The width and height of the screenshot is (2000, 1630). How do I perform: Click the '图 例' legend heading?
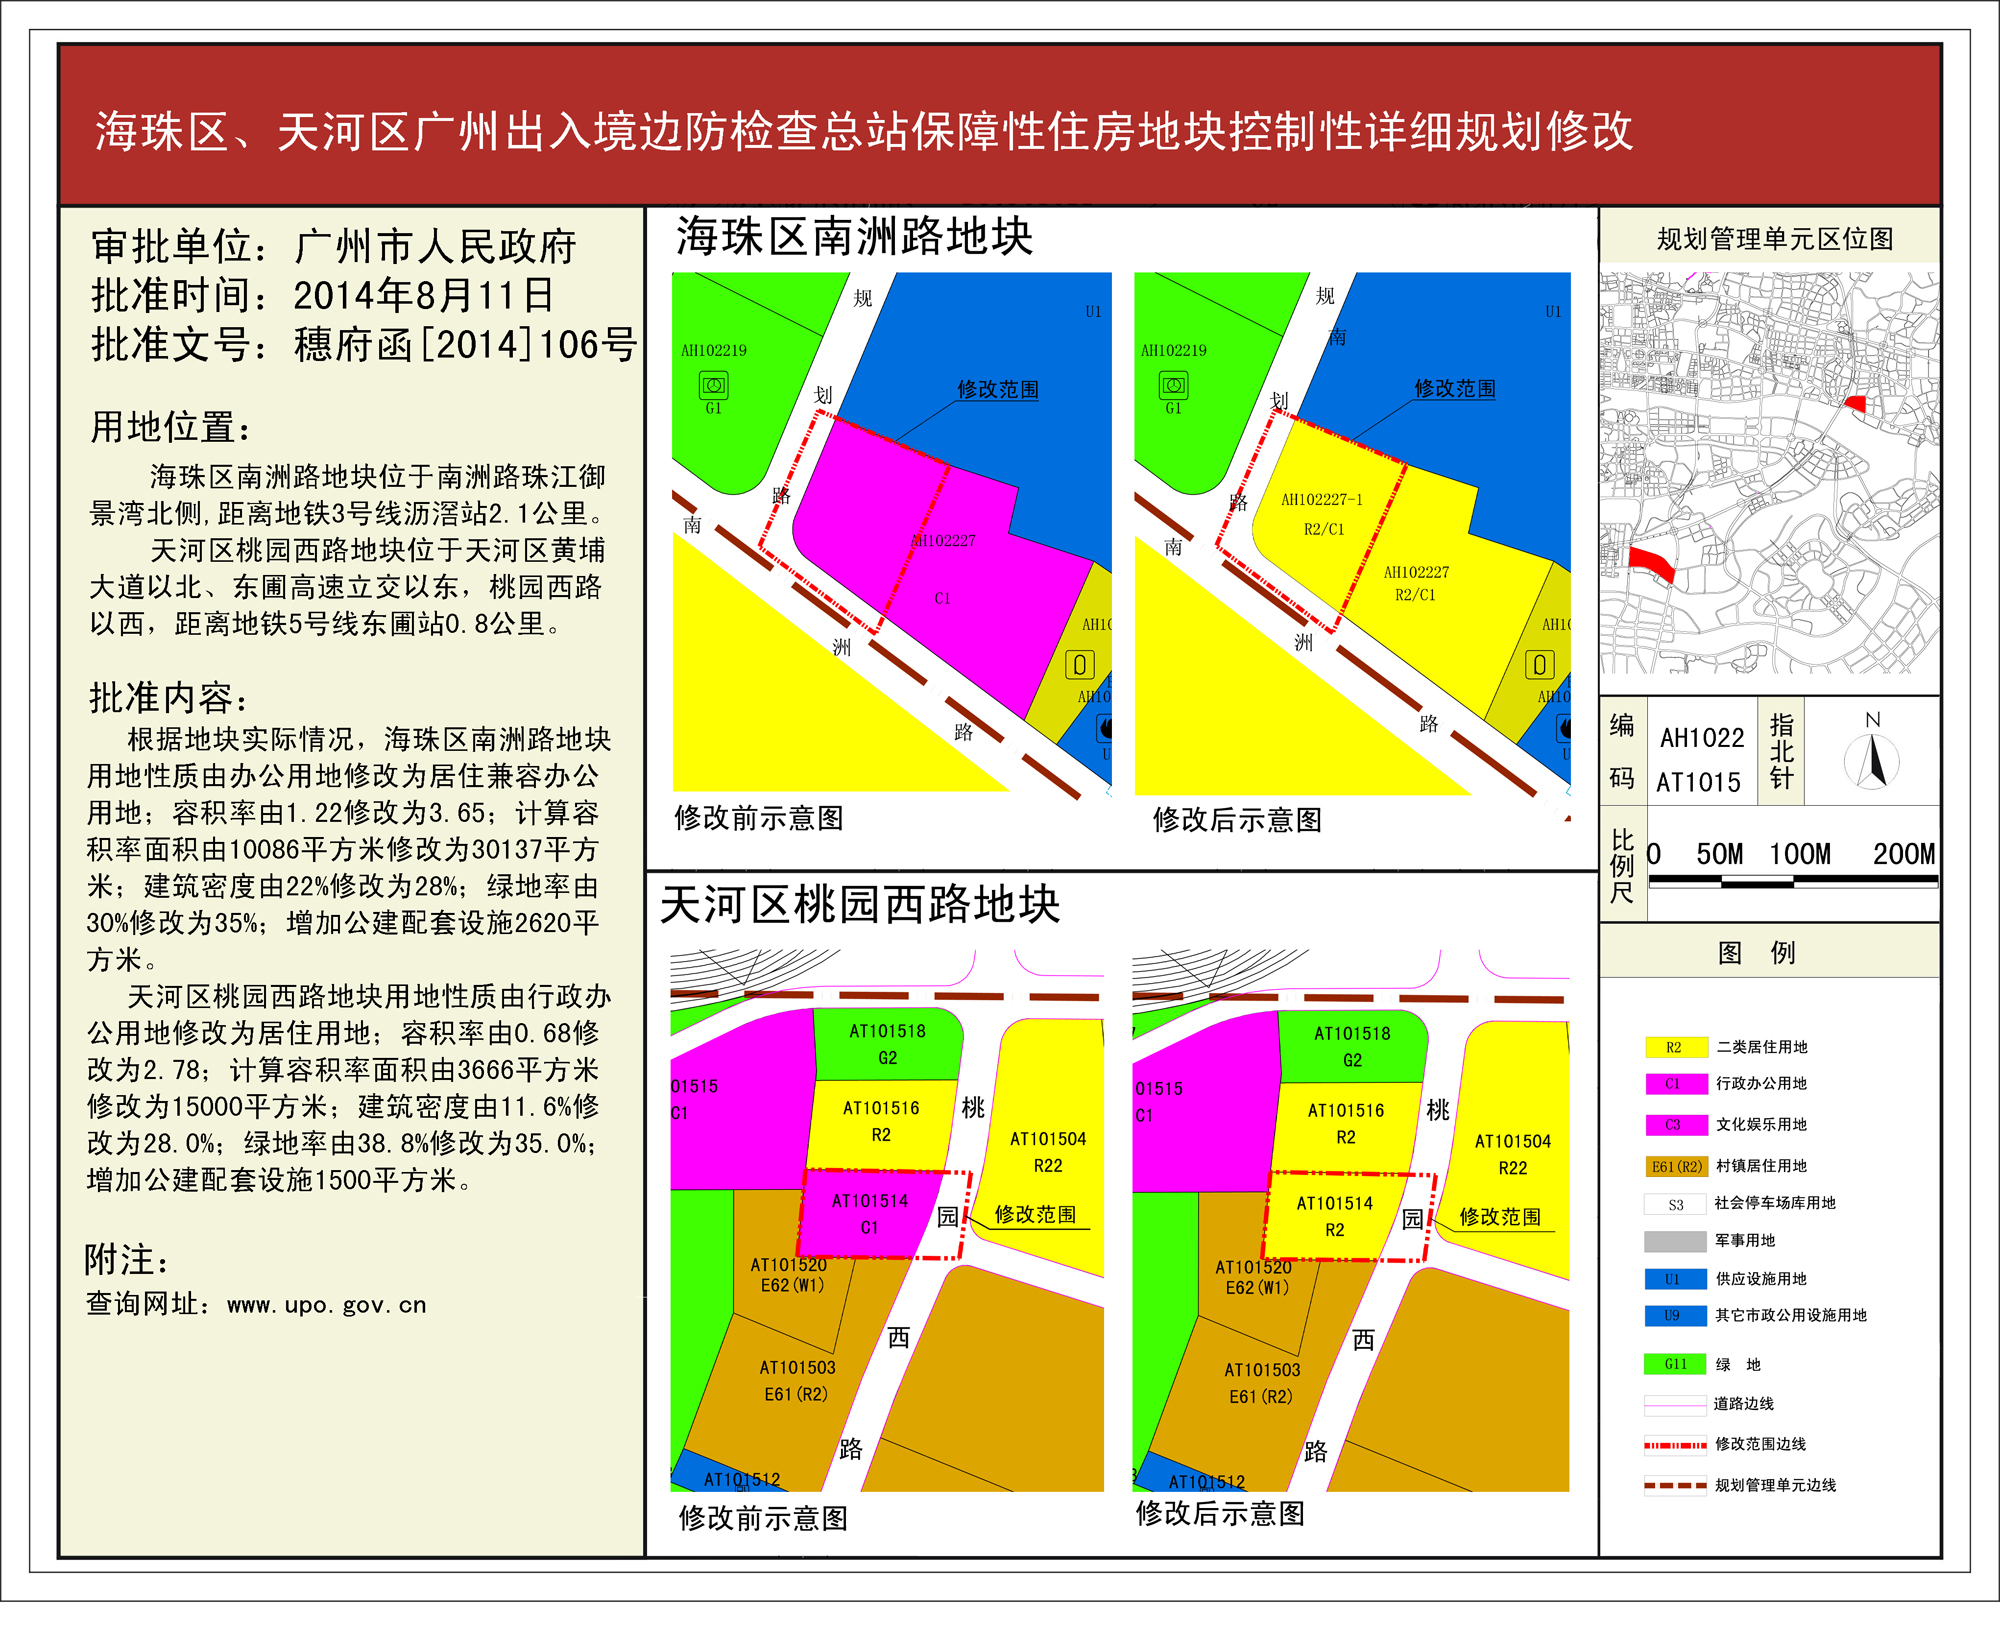tap(1757, 953)
